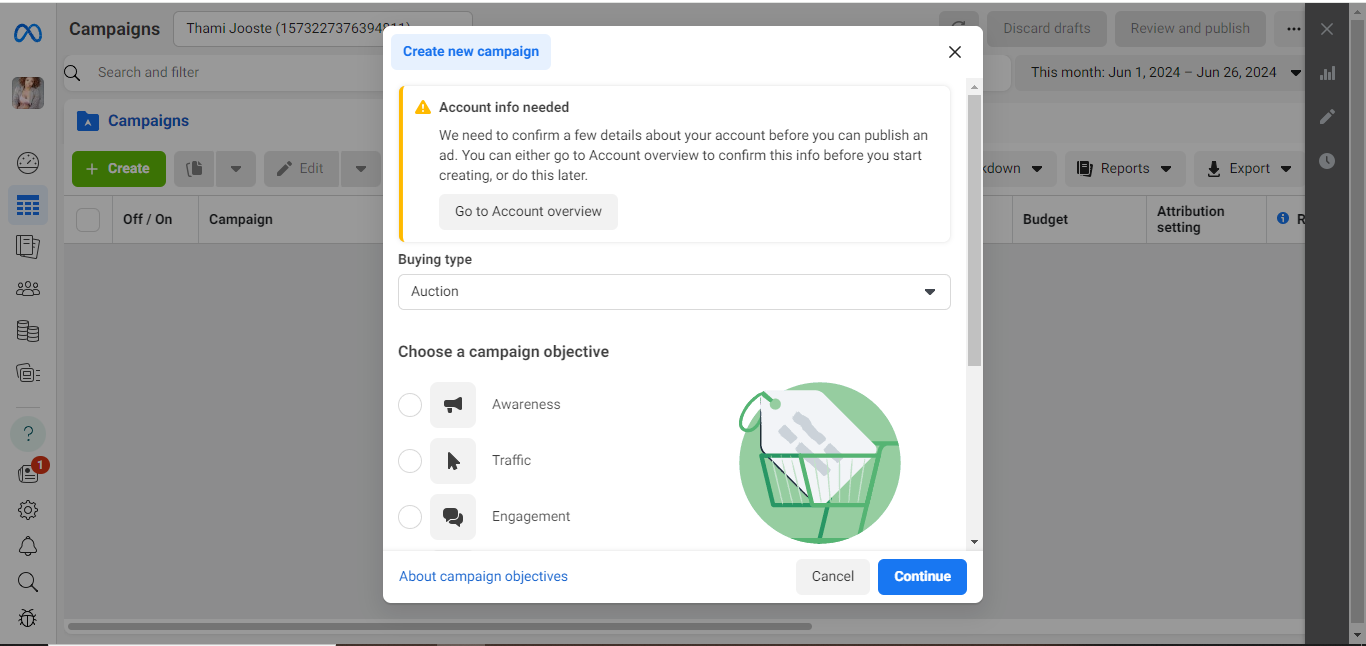Open the Campaigns tab with folder icon

point(133,121)
